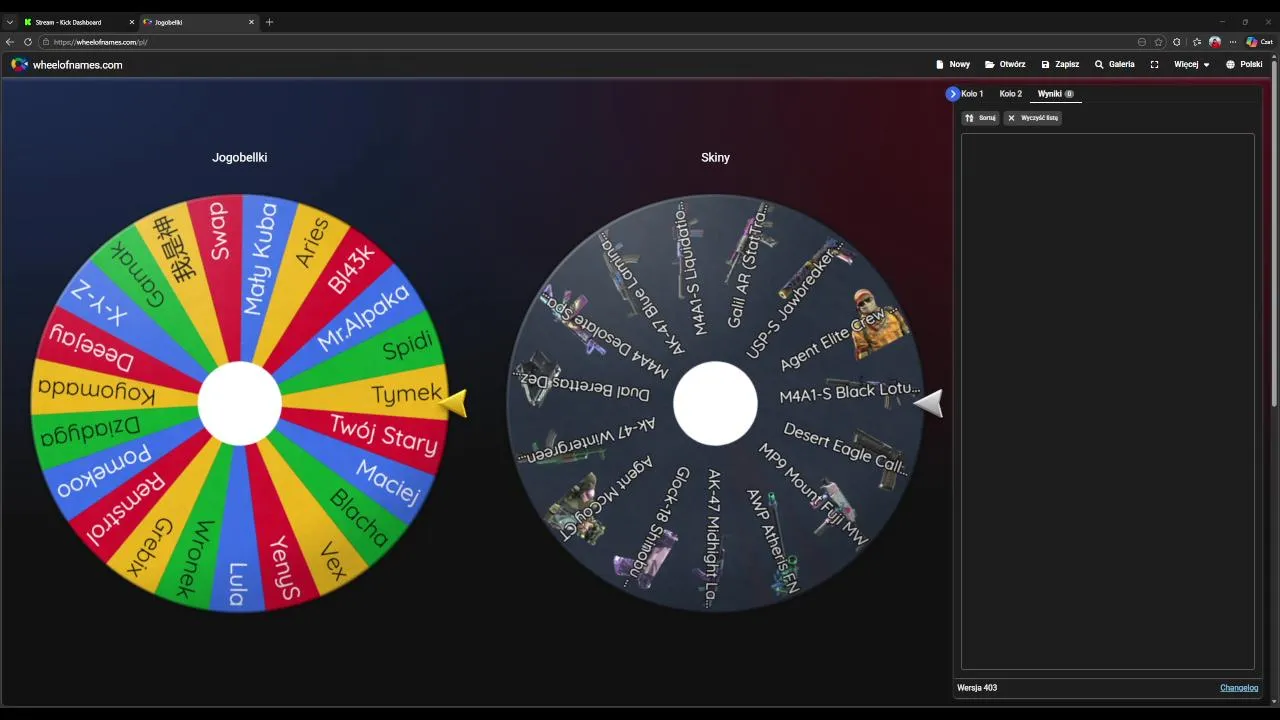Sort results with Sortuj button
The image size is (1280, 720).
(x=980, y=118)
